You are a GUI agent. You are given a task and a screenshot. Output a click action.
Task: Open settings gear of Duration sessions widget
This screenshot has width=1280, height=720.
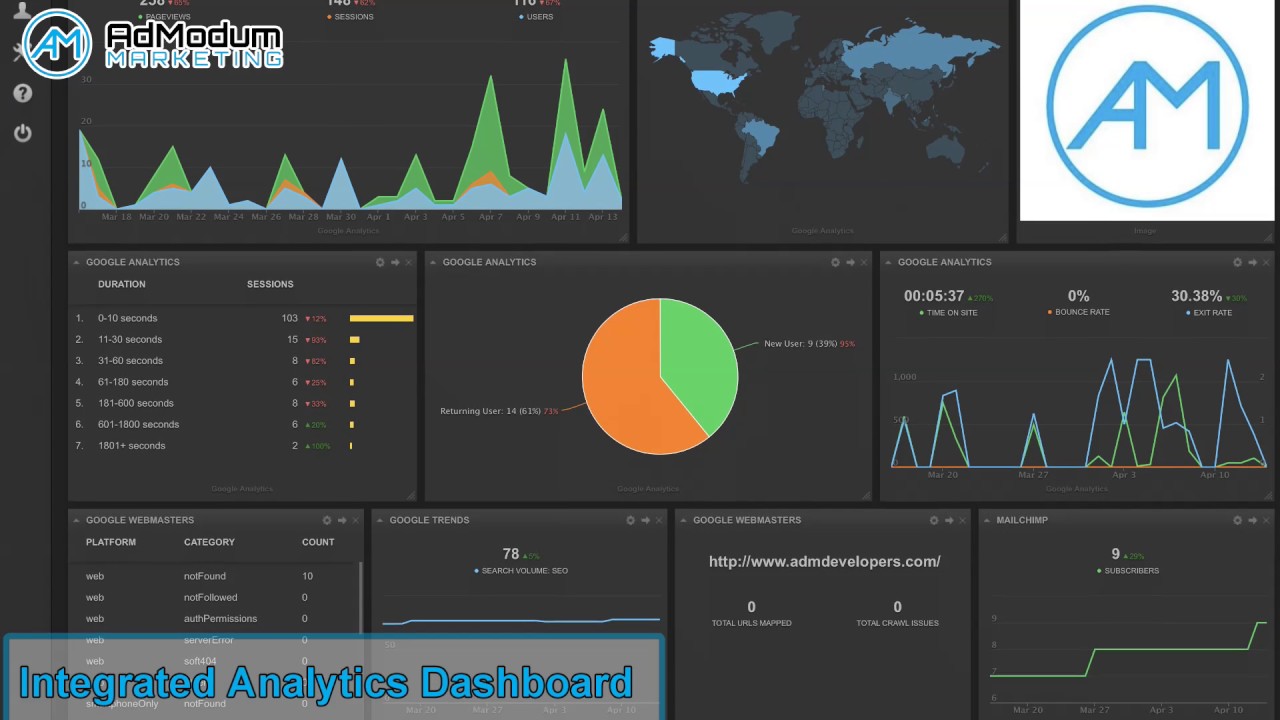pos(380,262)
